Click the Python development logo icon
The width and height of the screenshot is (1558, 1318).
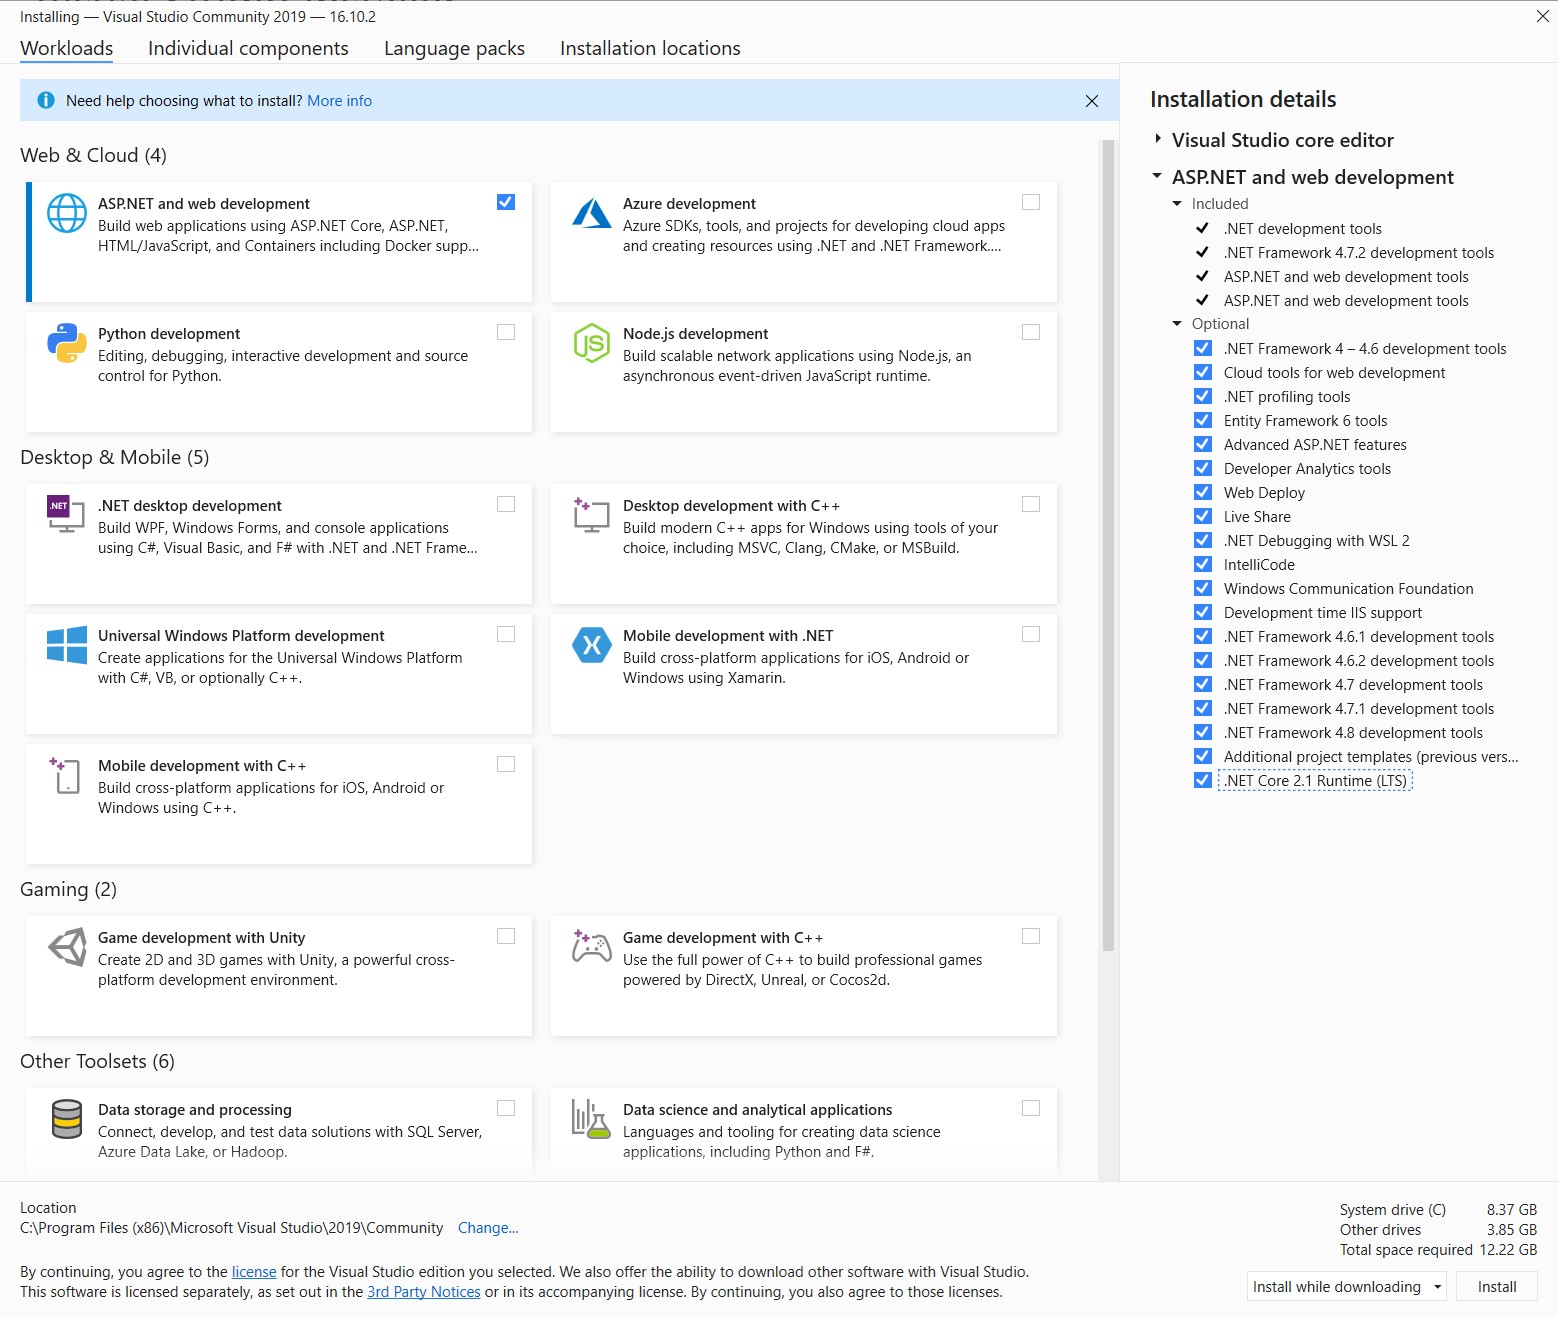[67, 343]
